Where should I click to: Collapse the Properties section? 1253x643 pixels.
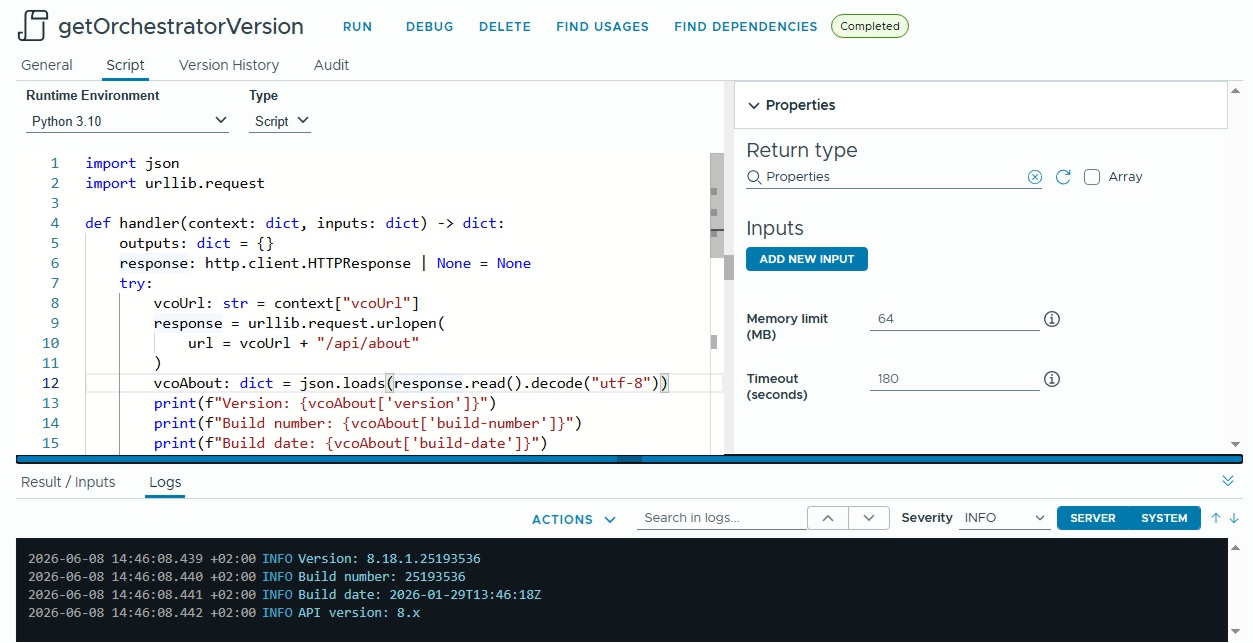[754, 105]
